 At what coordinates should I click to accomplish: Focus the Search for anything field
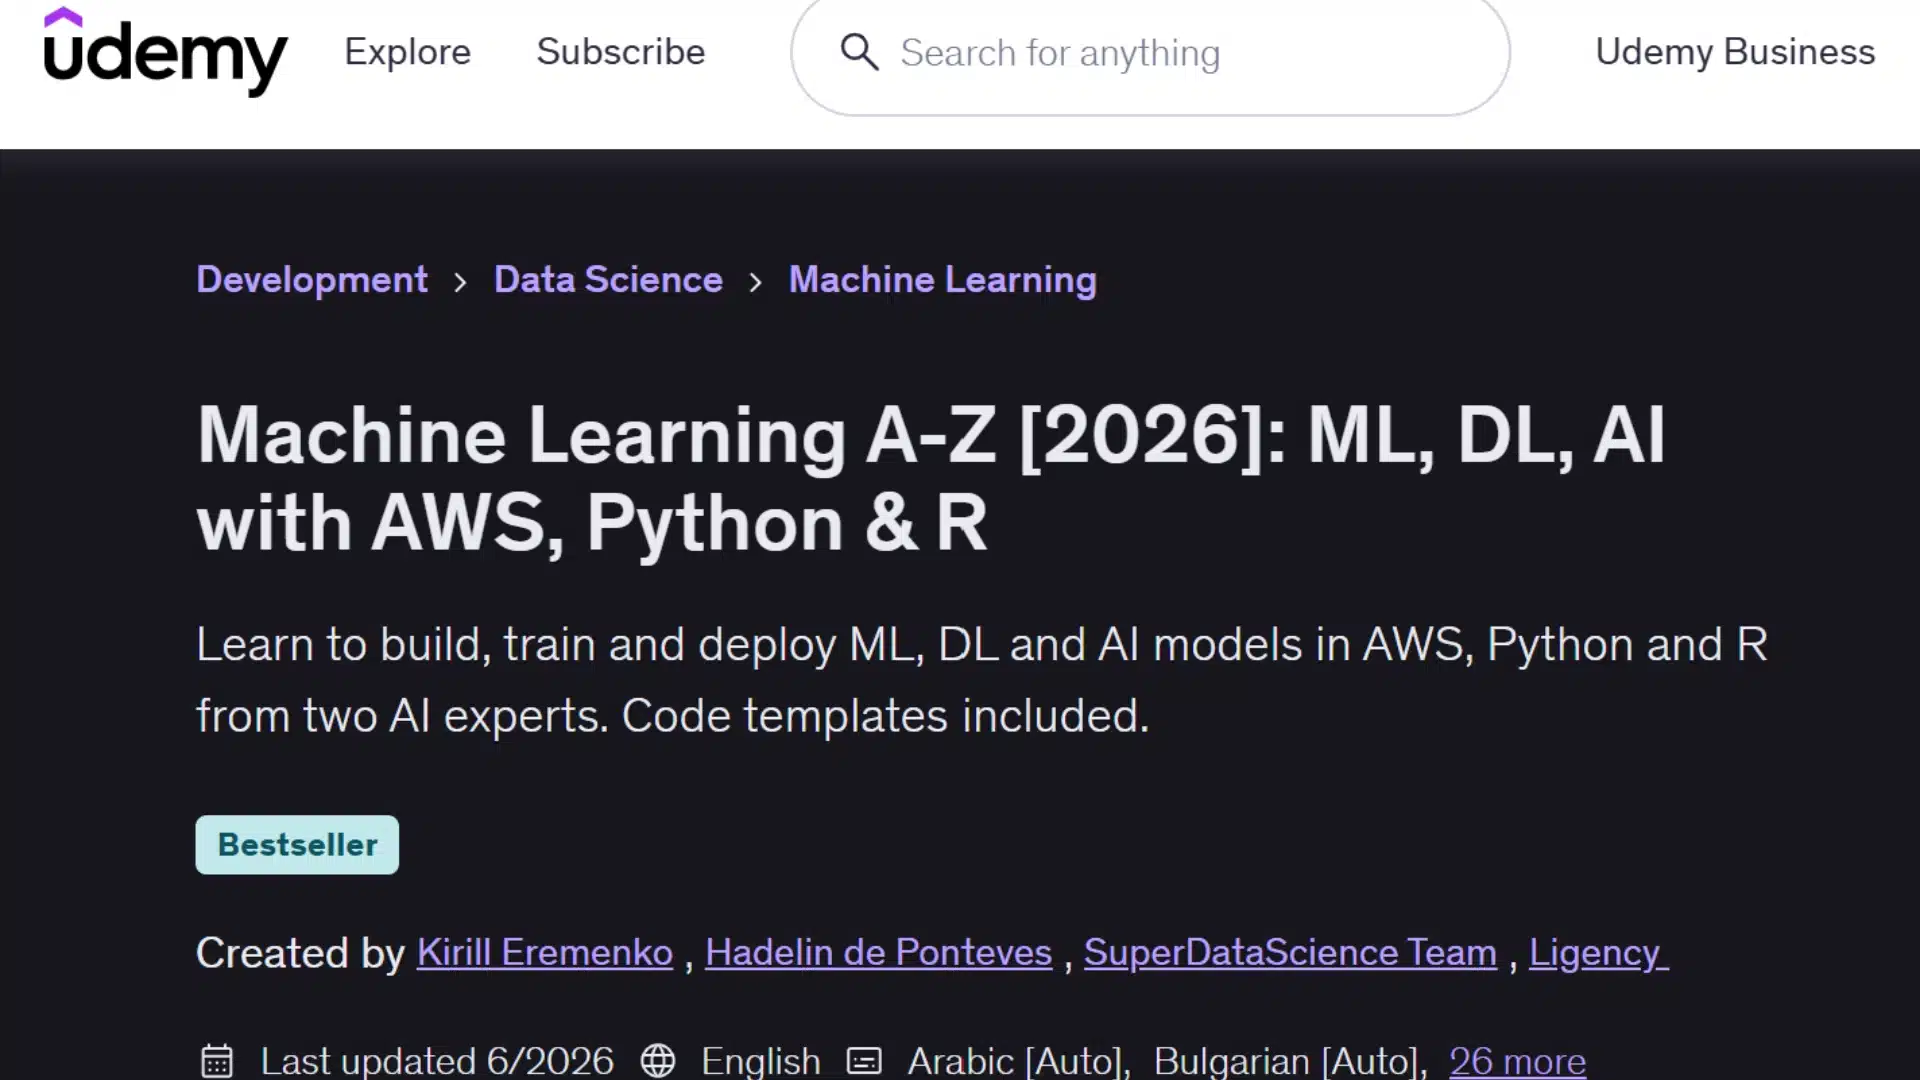click(1150, 53)
